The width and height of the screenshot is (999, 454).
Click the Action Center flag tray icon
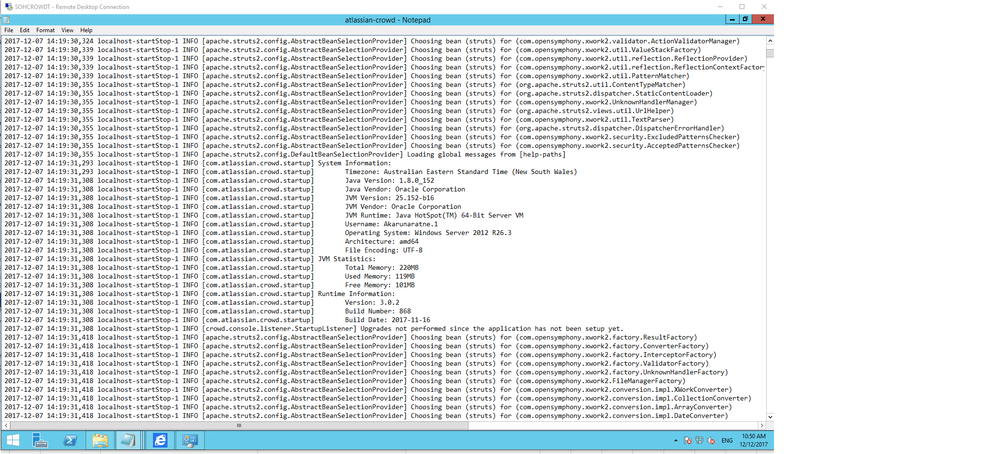point(687,441)
